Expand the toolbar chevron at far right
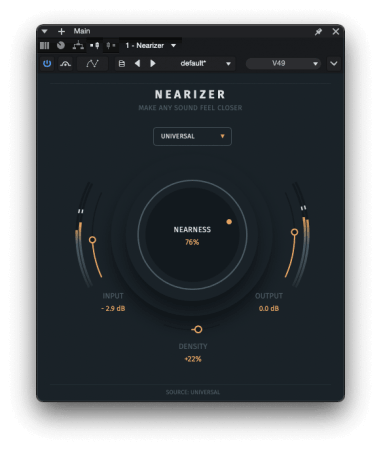381x450 pixels. coord(334,63)
